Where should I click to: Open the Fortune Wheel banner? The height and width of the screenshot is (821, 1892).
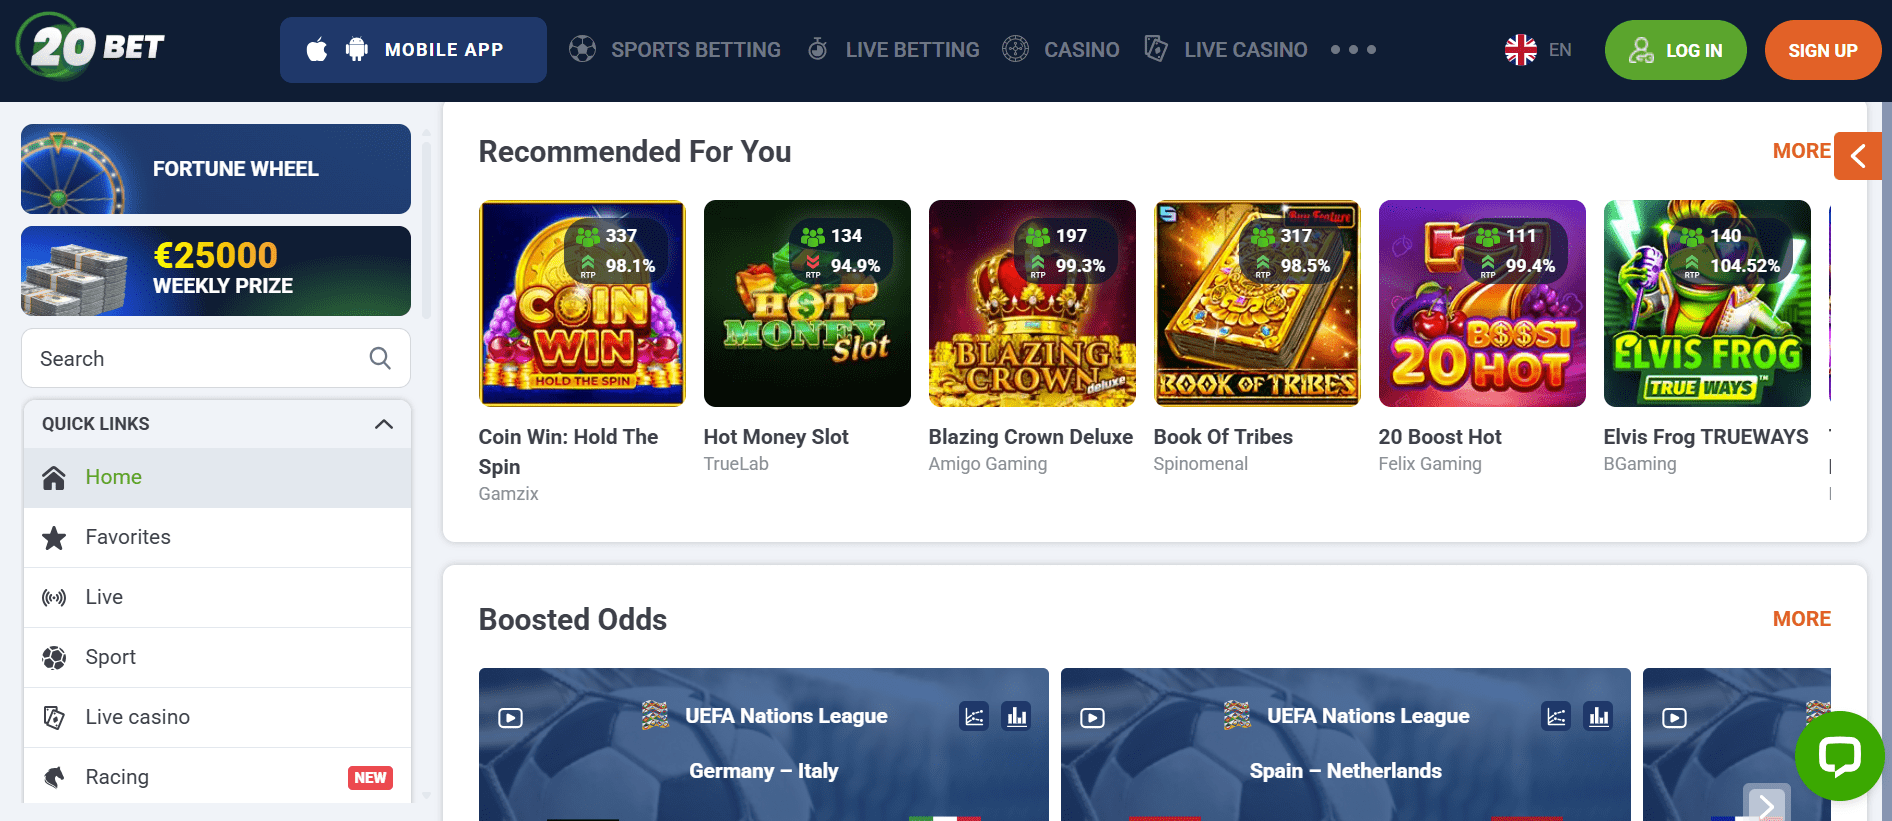tap(216, 169)
